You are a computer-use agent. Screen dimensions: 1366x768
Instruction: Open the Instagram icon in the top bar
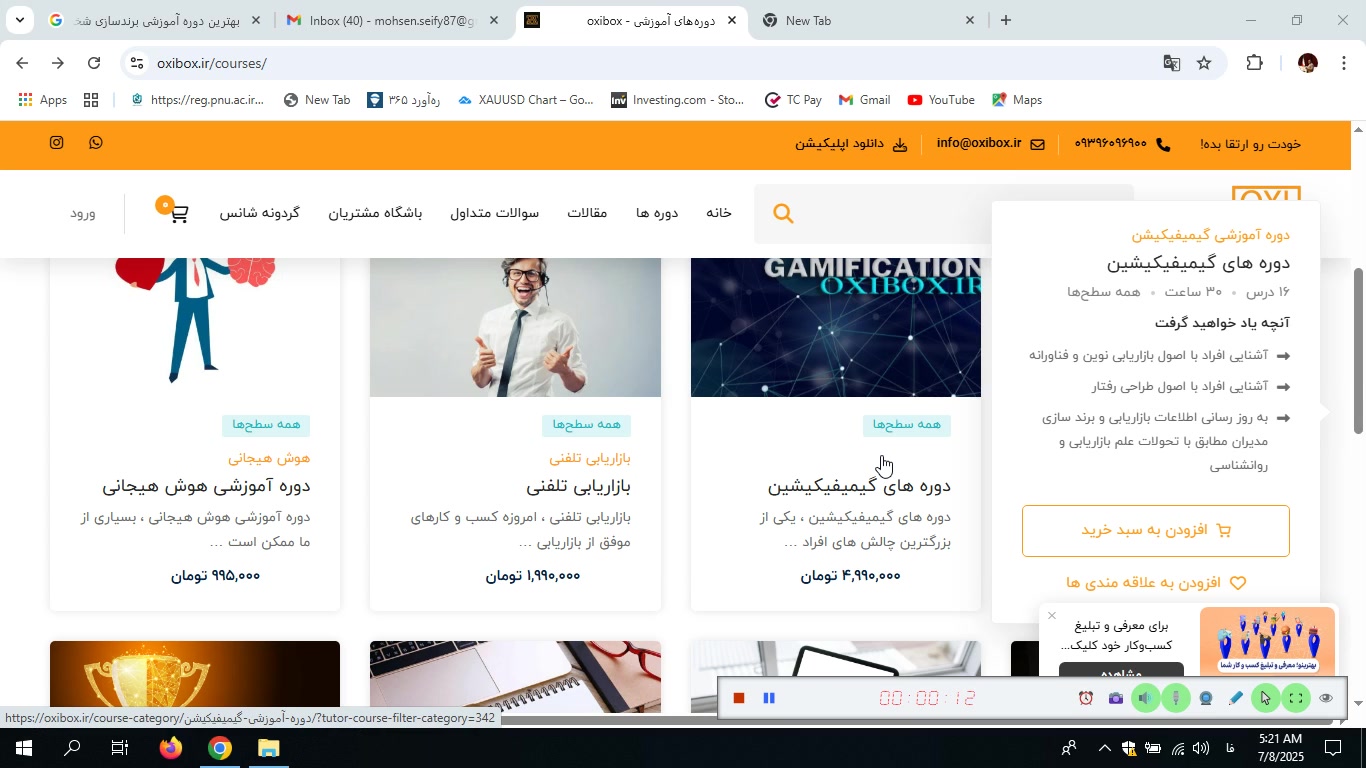point(57,143)
